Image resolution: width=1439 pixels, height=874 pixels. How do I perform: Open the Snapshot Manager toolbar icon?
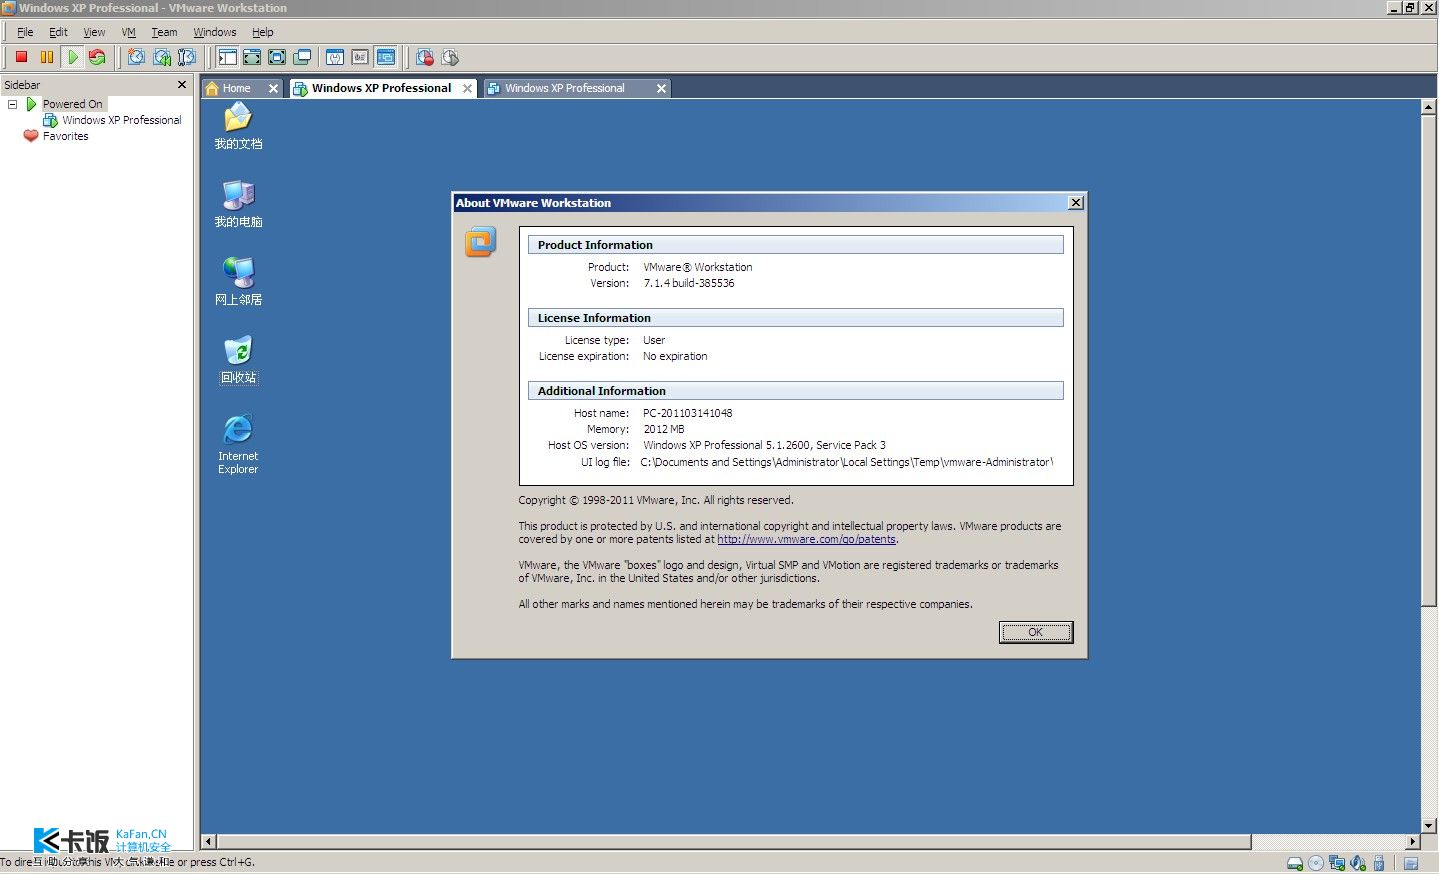point(186,57)
